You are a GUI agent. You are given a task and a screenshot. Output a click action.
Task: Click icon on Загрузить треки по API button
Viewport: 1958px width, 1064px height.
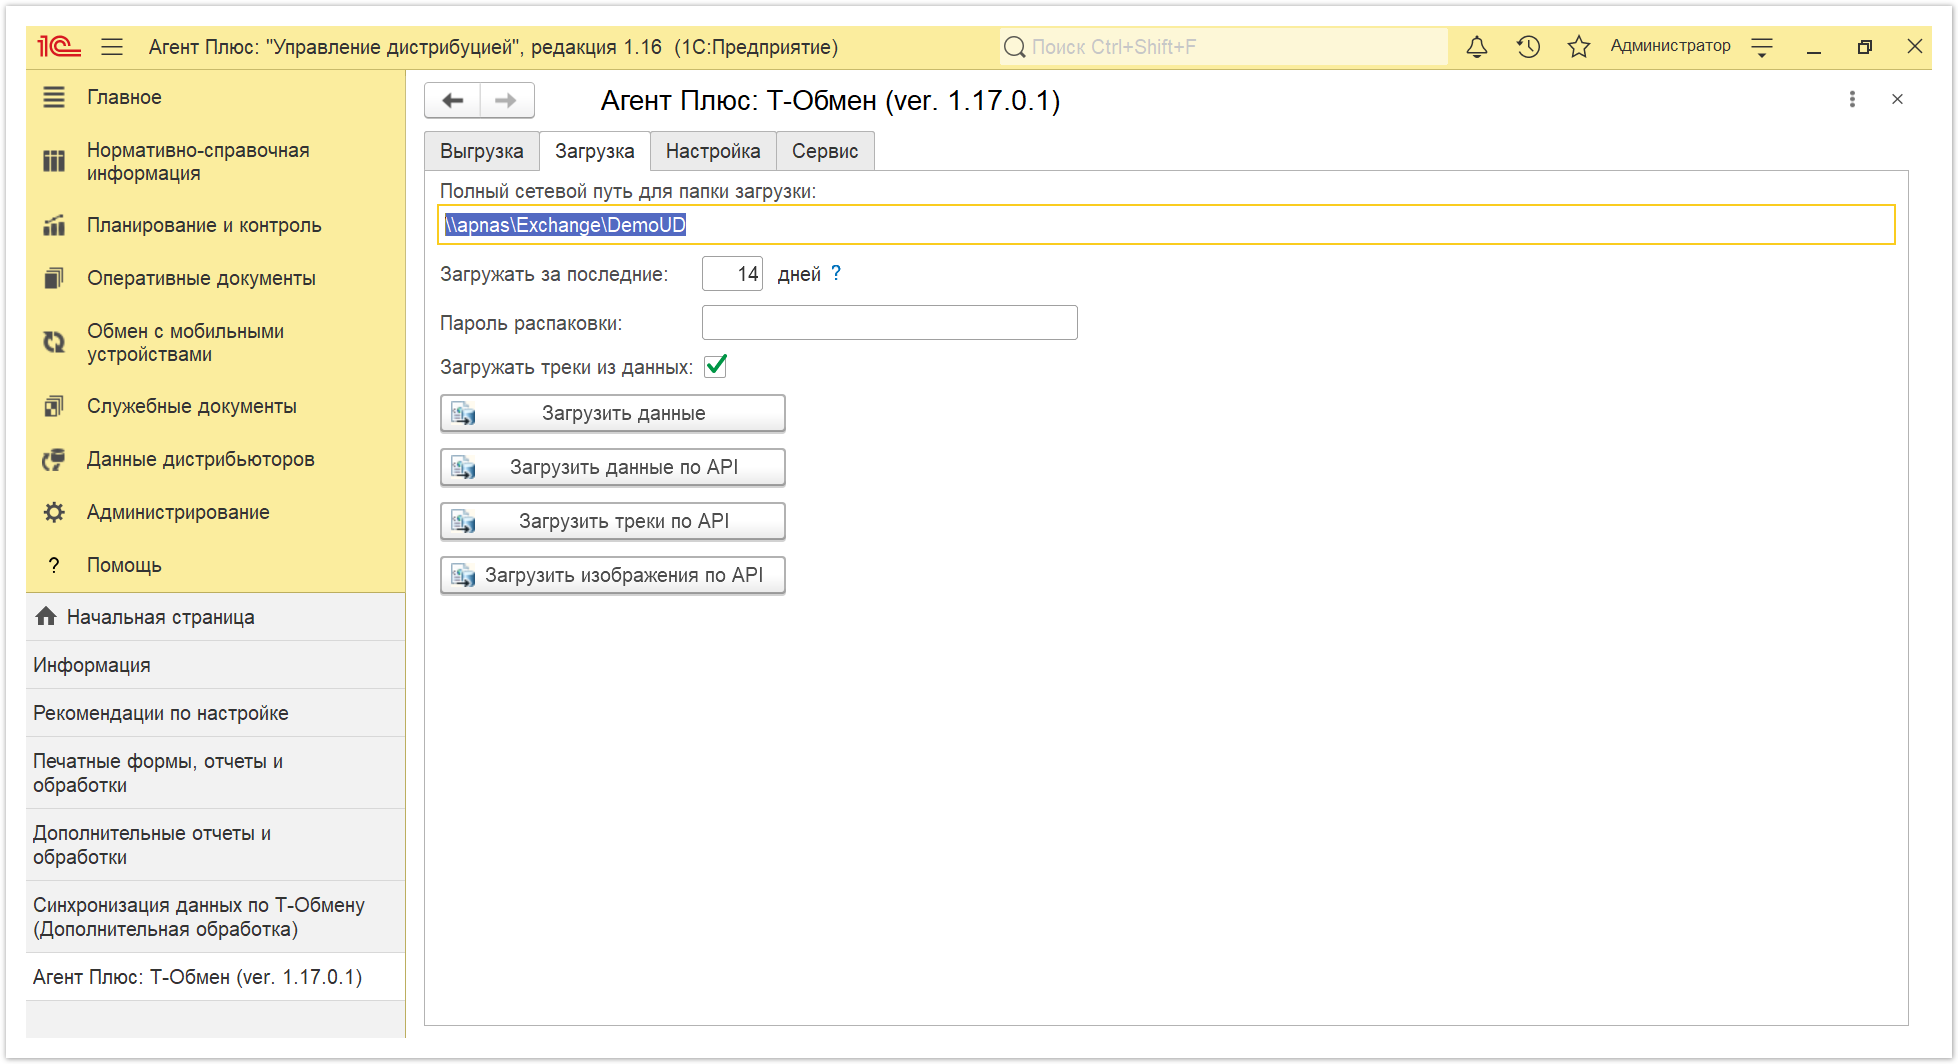[463, 521]
